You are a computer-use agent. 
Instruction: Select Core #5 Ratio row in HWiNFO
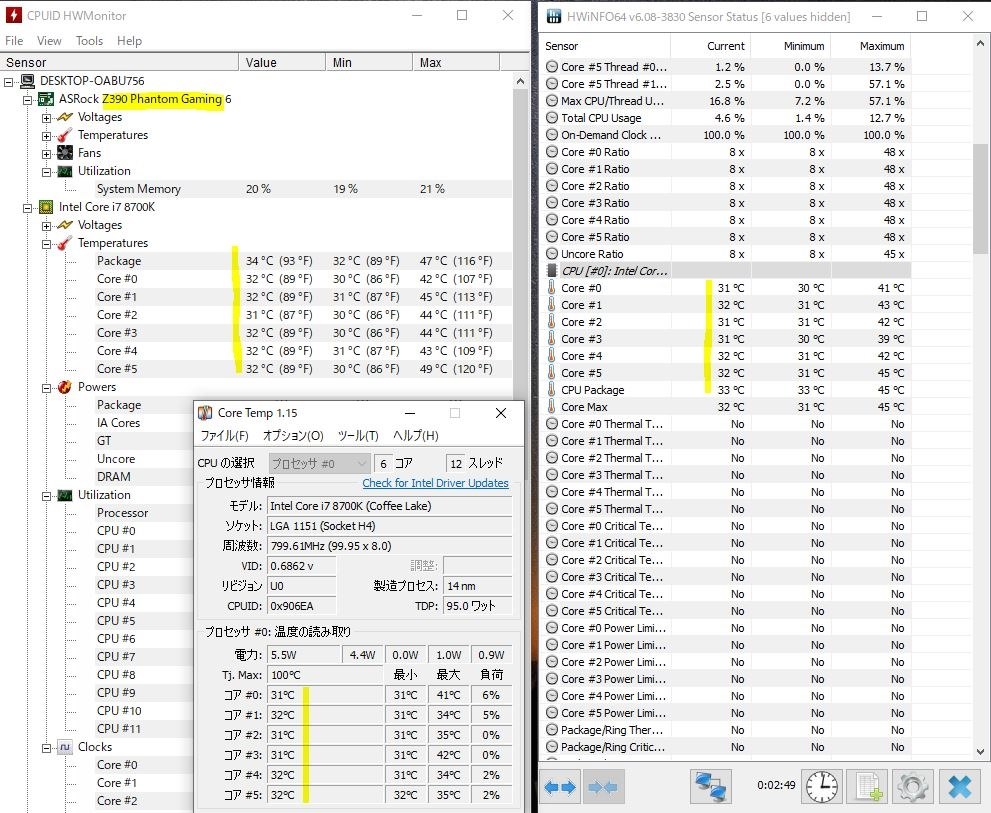(x=727, y=237)
